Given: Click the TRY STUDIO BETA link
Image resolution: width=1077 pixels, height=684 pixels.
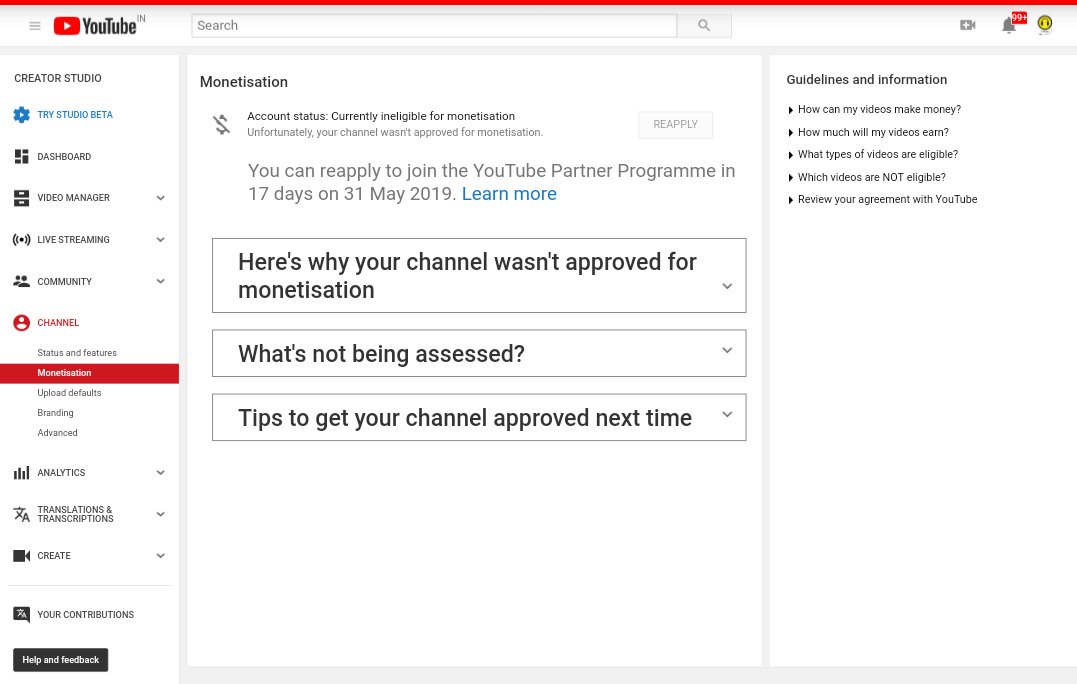Looking at the screenshot, I should pyautogui.click(x=75, y=115).
